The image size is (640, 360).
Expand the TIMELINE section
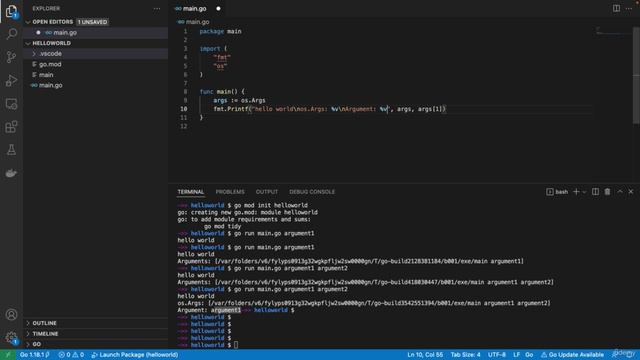(45, 334)
